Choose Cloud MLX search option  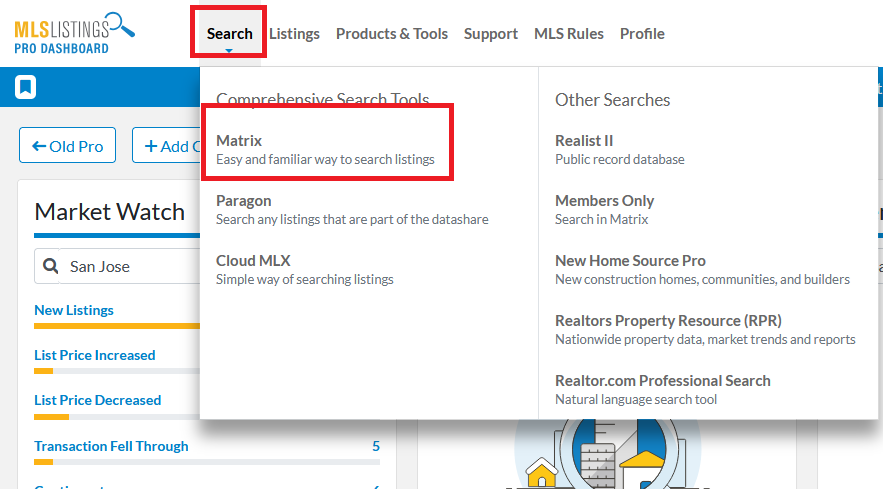pyautogui.click(x=305, y=270)
